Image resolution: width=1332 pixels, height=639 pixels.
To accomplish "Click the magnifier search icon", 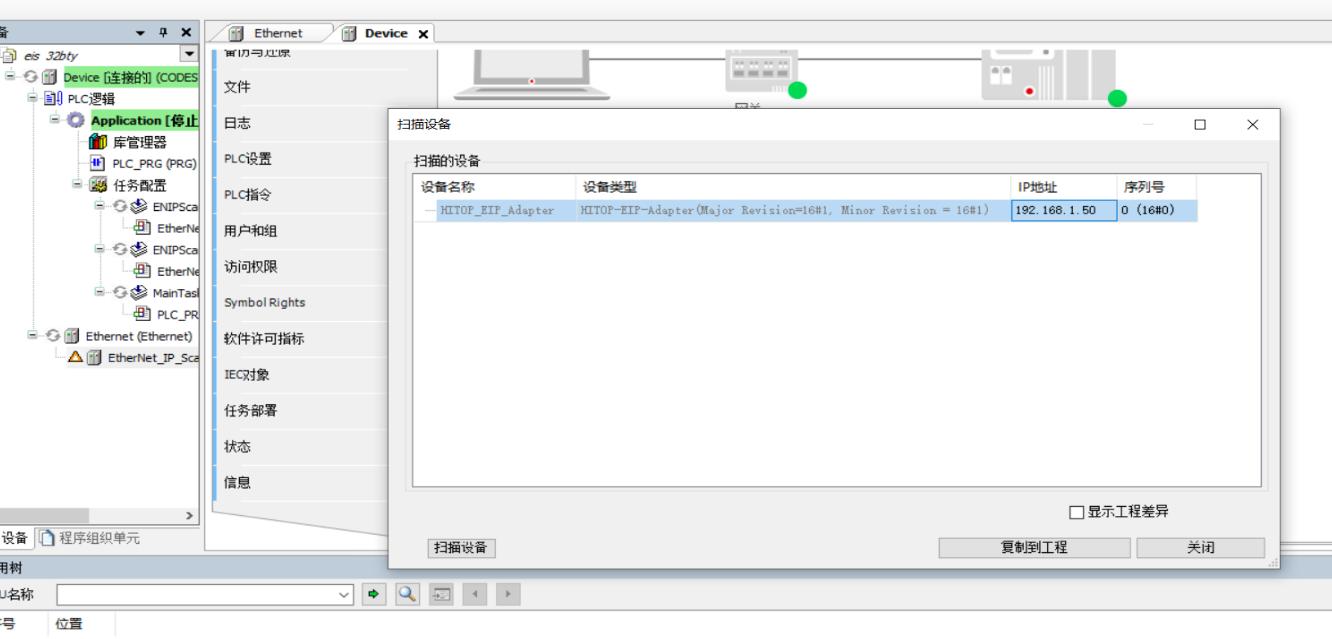I will click(x=407, y=594).
